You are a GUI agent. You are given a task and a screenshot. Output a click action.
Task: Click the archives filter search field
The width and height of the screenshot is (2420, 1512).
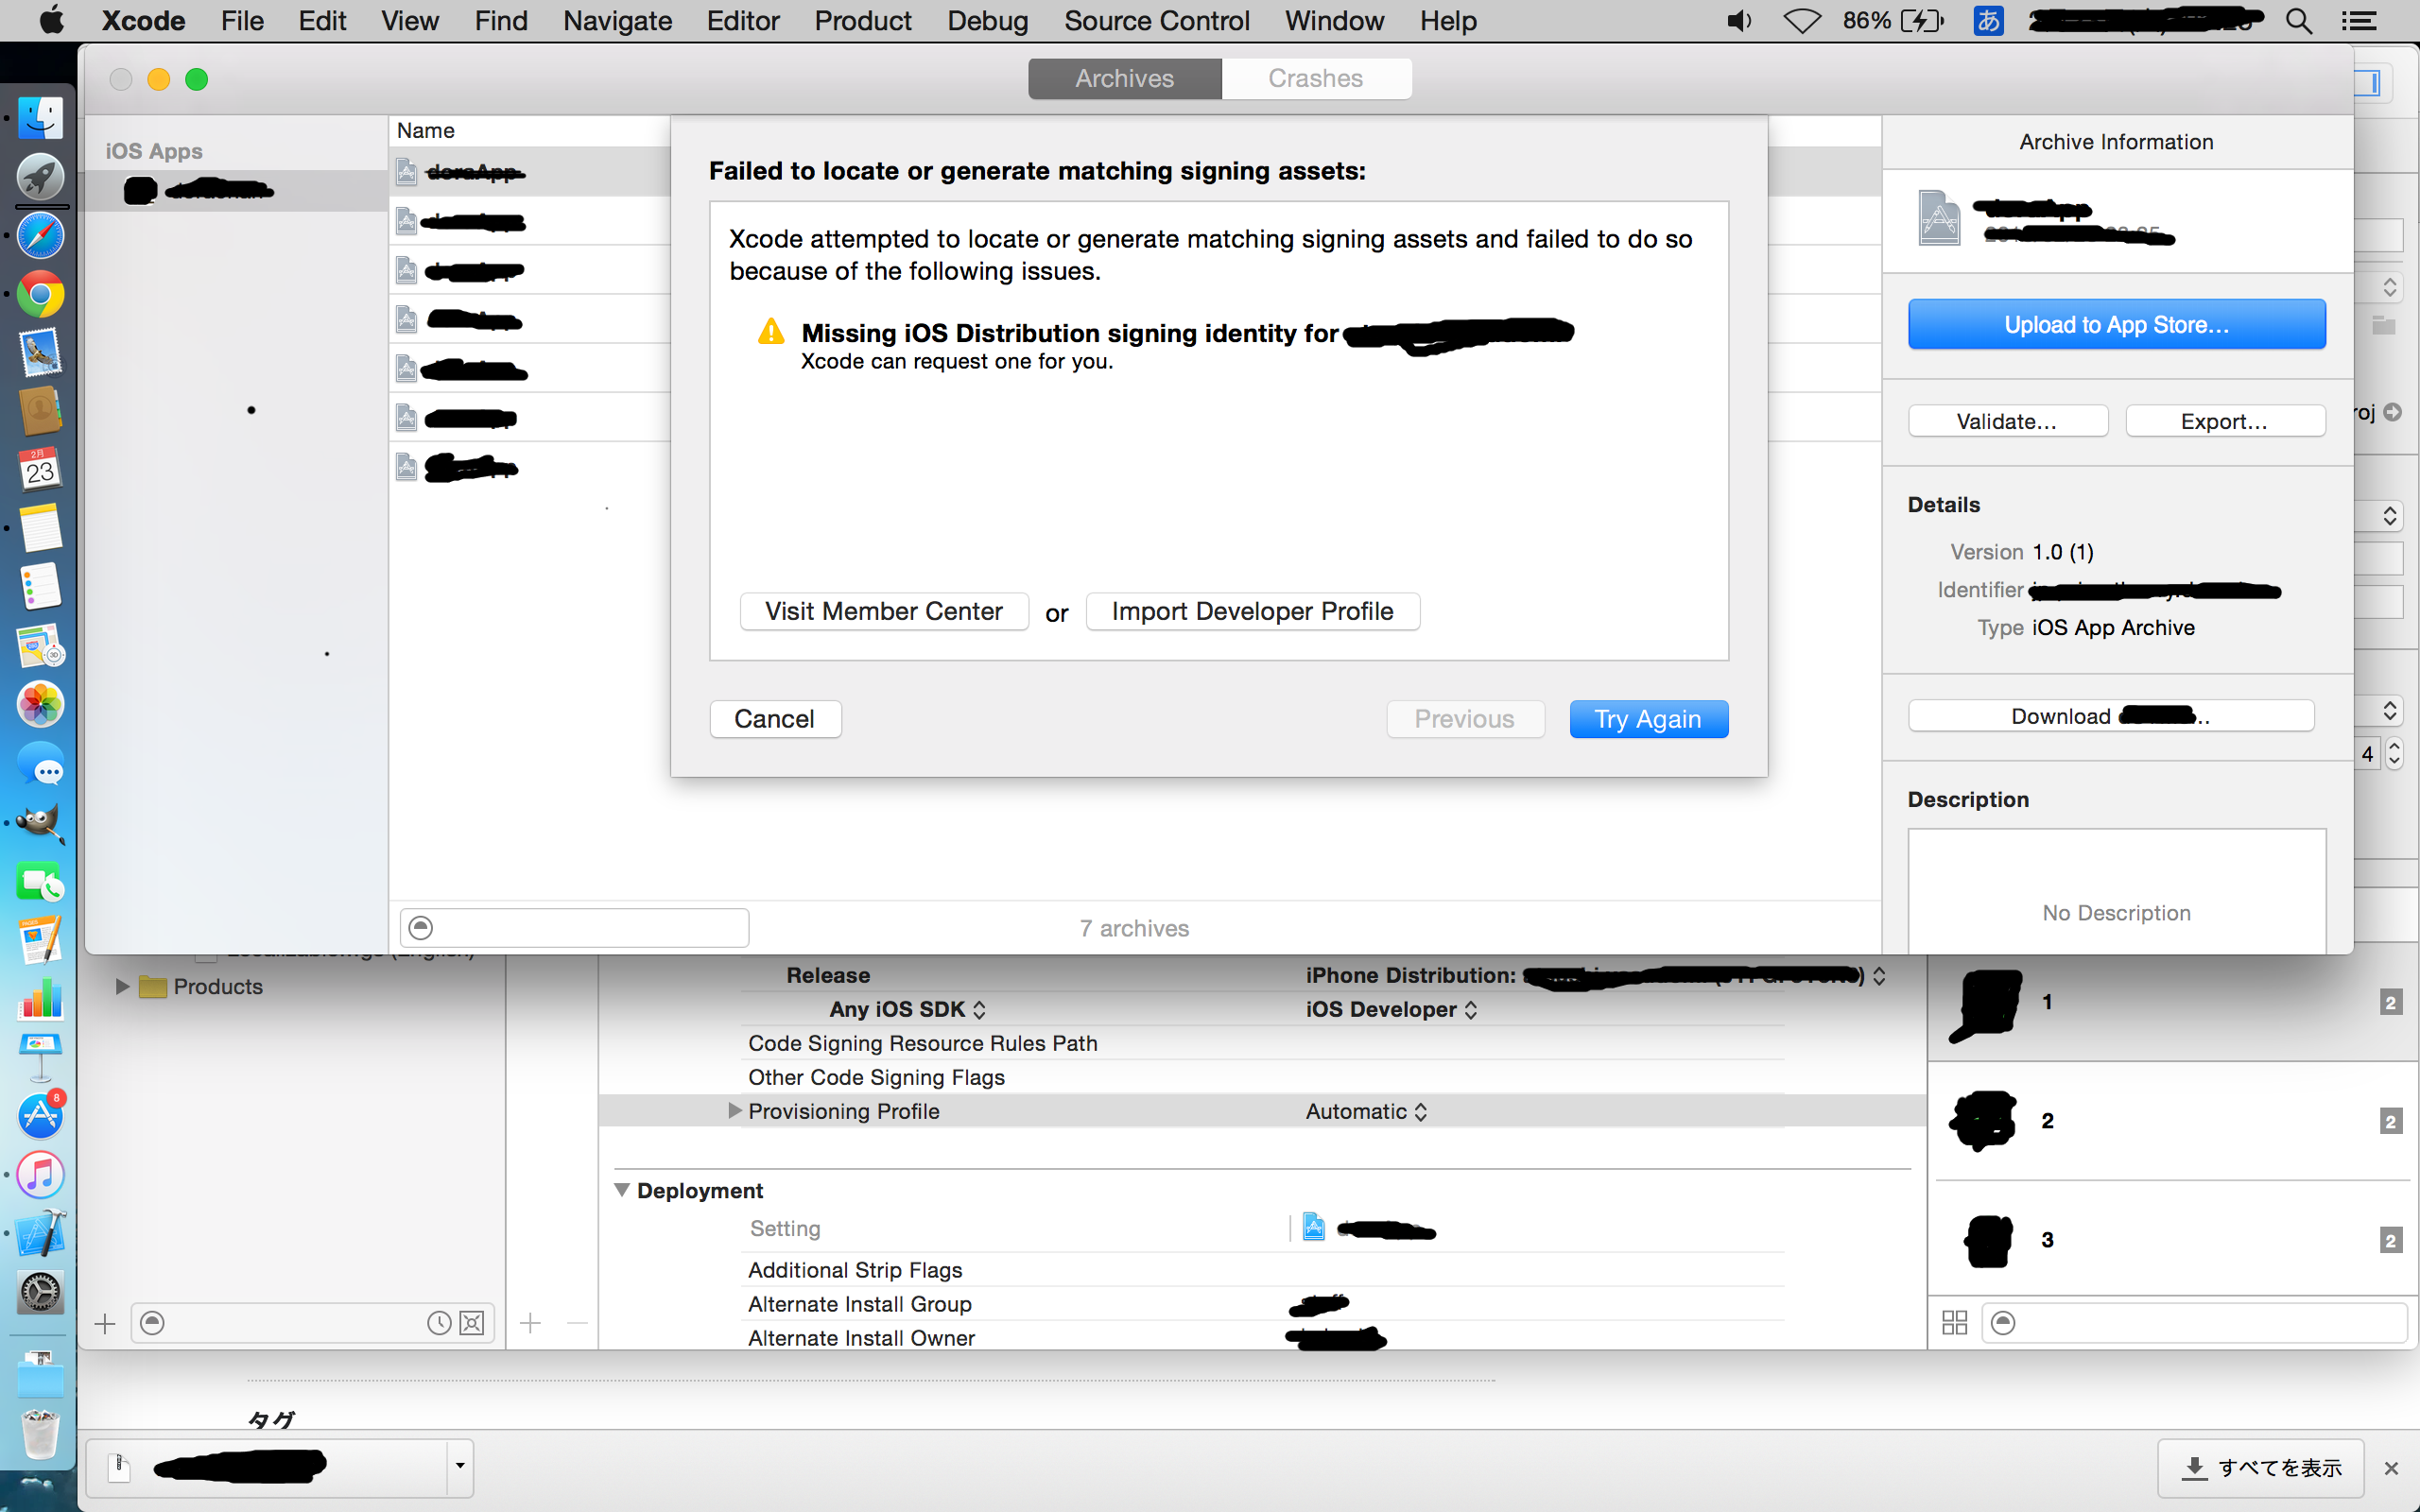[x=574, y=927]
